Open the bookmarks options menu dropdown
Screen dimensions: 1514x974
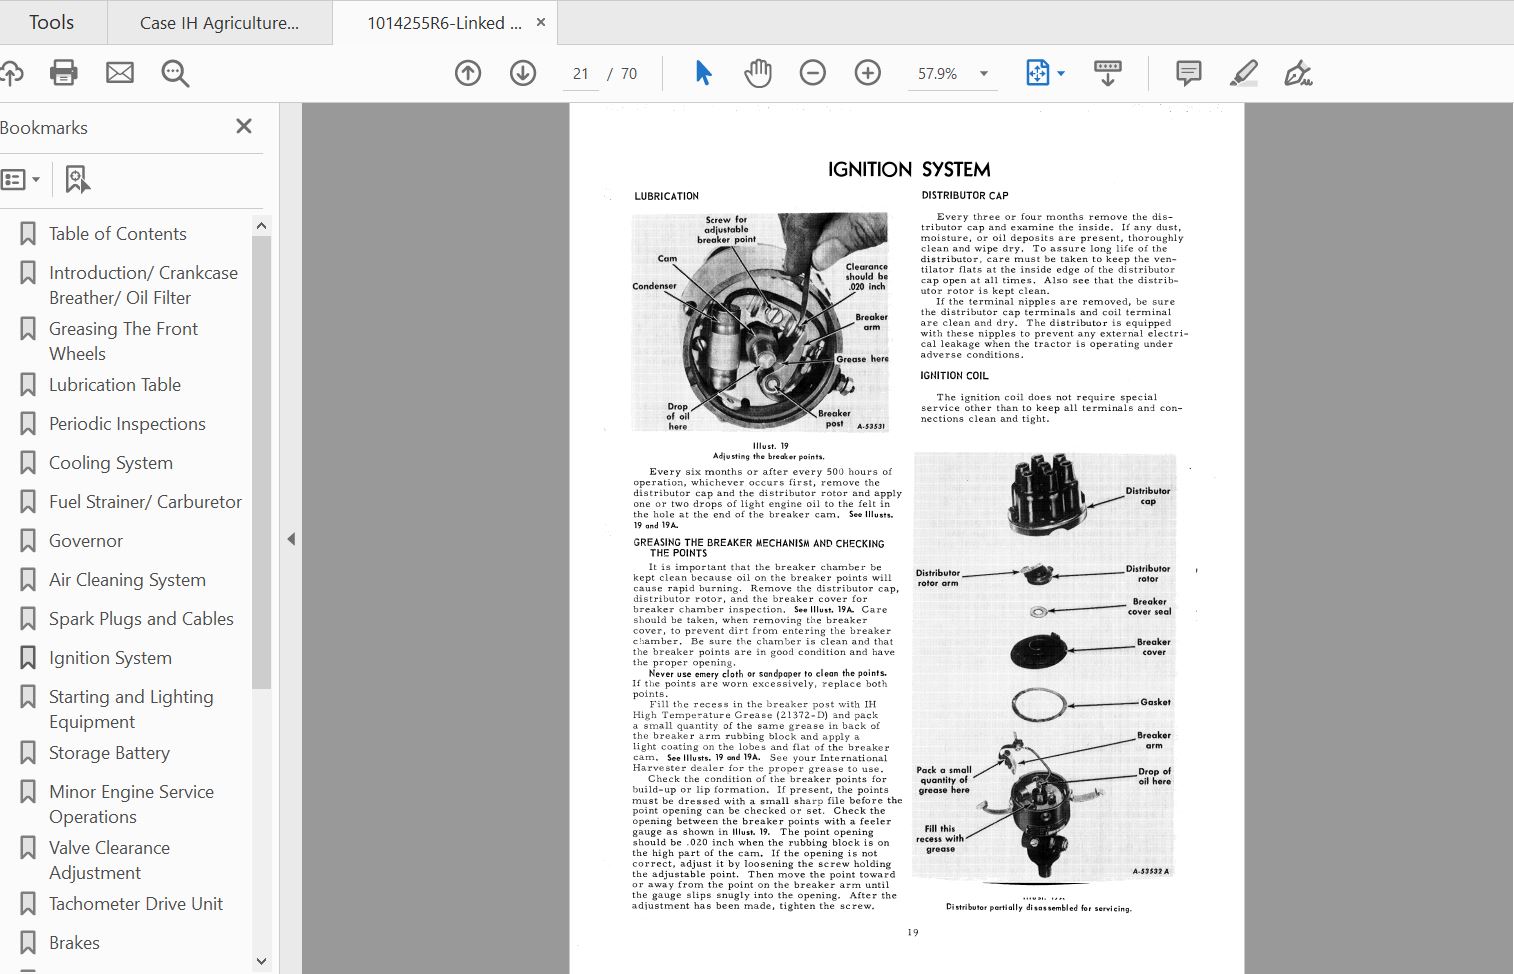21,180
